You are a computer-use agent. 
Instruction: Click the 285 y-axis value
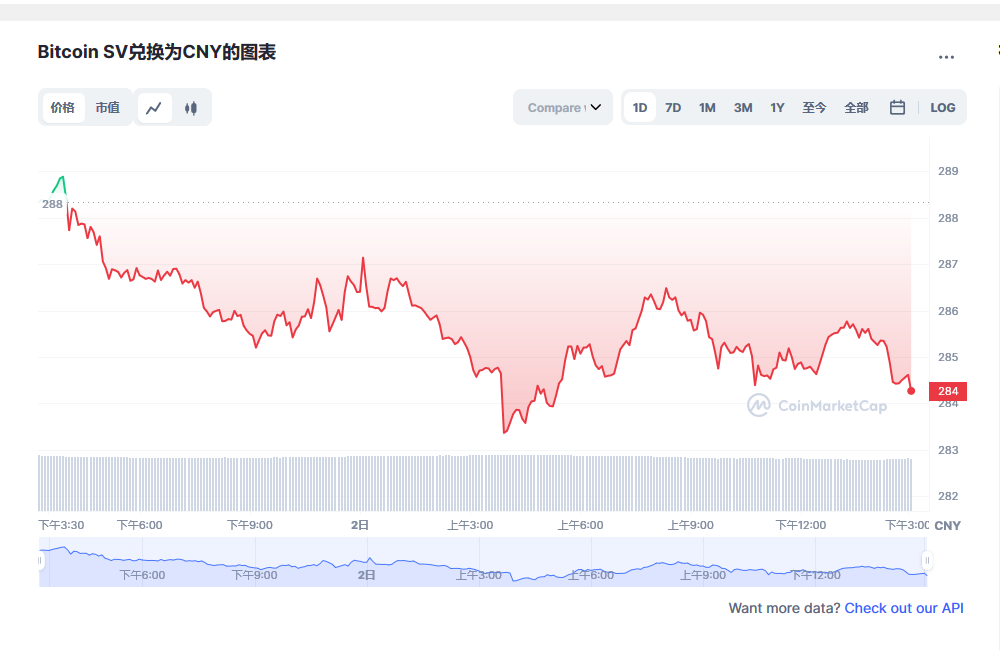[x=948, y=357]
